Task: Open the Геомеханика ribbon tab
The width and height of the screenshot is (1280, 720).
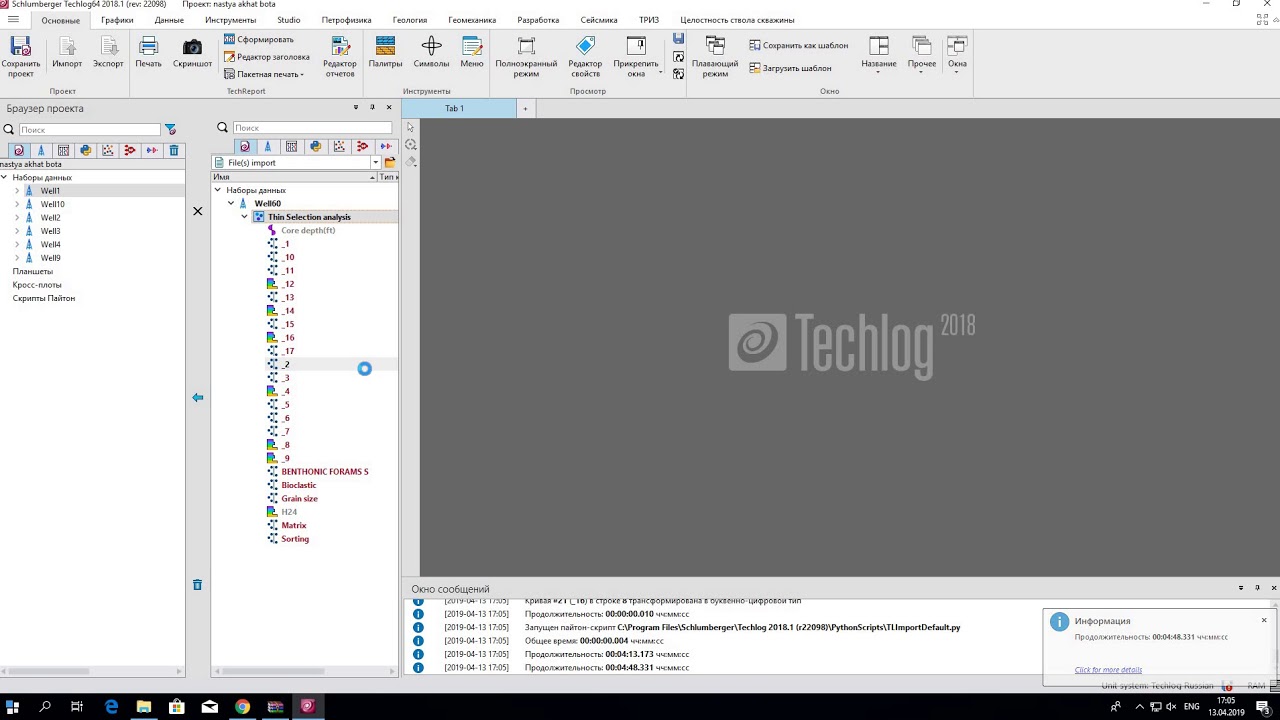Action: click(x=472, y=20)
